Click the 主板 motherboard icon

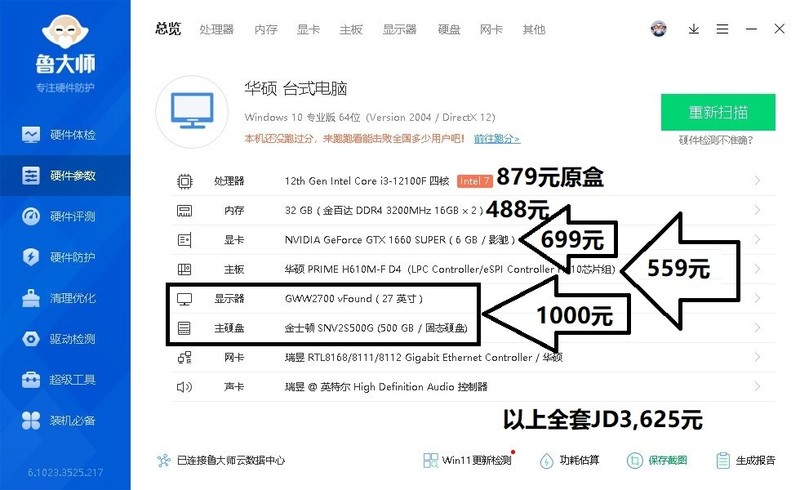[184, 269]
